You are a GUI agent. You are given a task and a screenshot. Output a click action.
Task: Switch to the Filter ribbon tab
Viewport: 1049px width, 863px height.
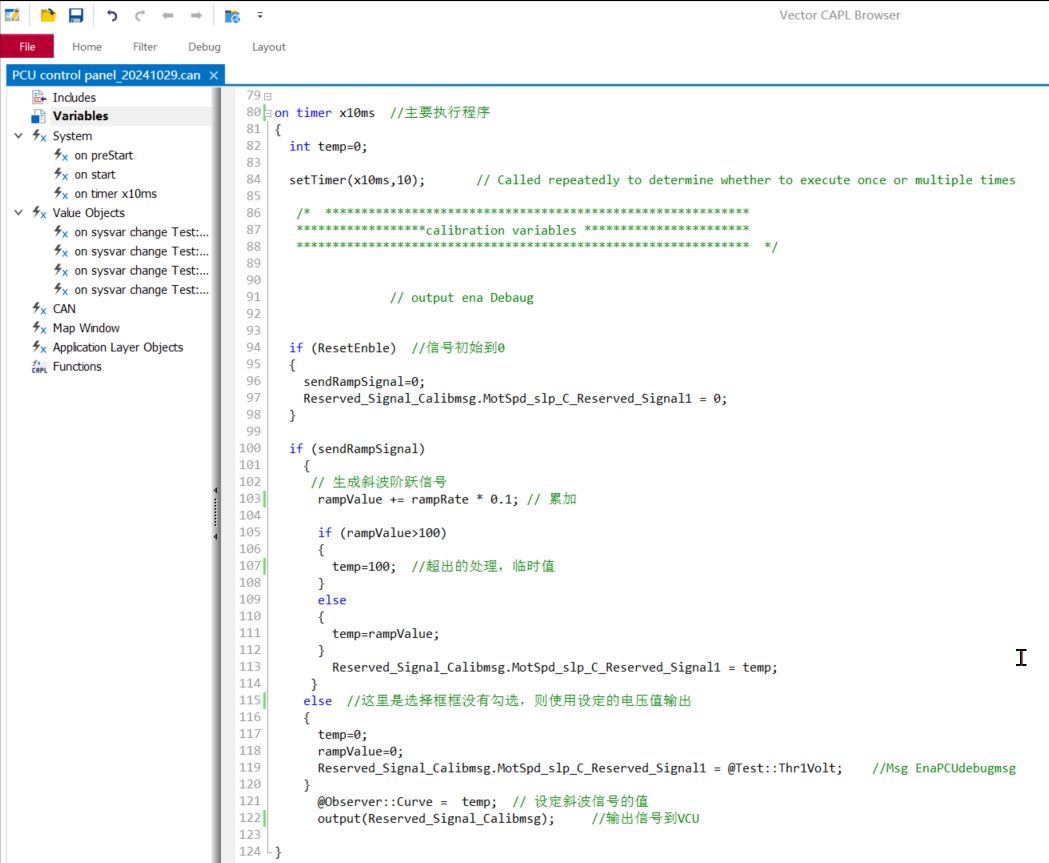click(x=145, y=47)
